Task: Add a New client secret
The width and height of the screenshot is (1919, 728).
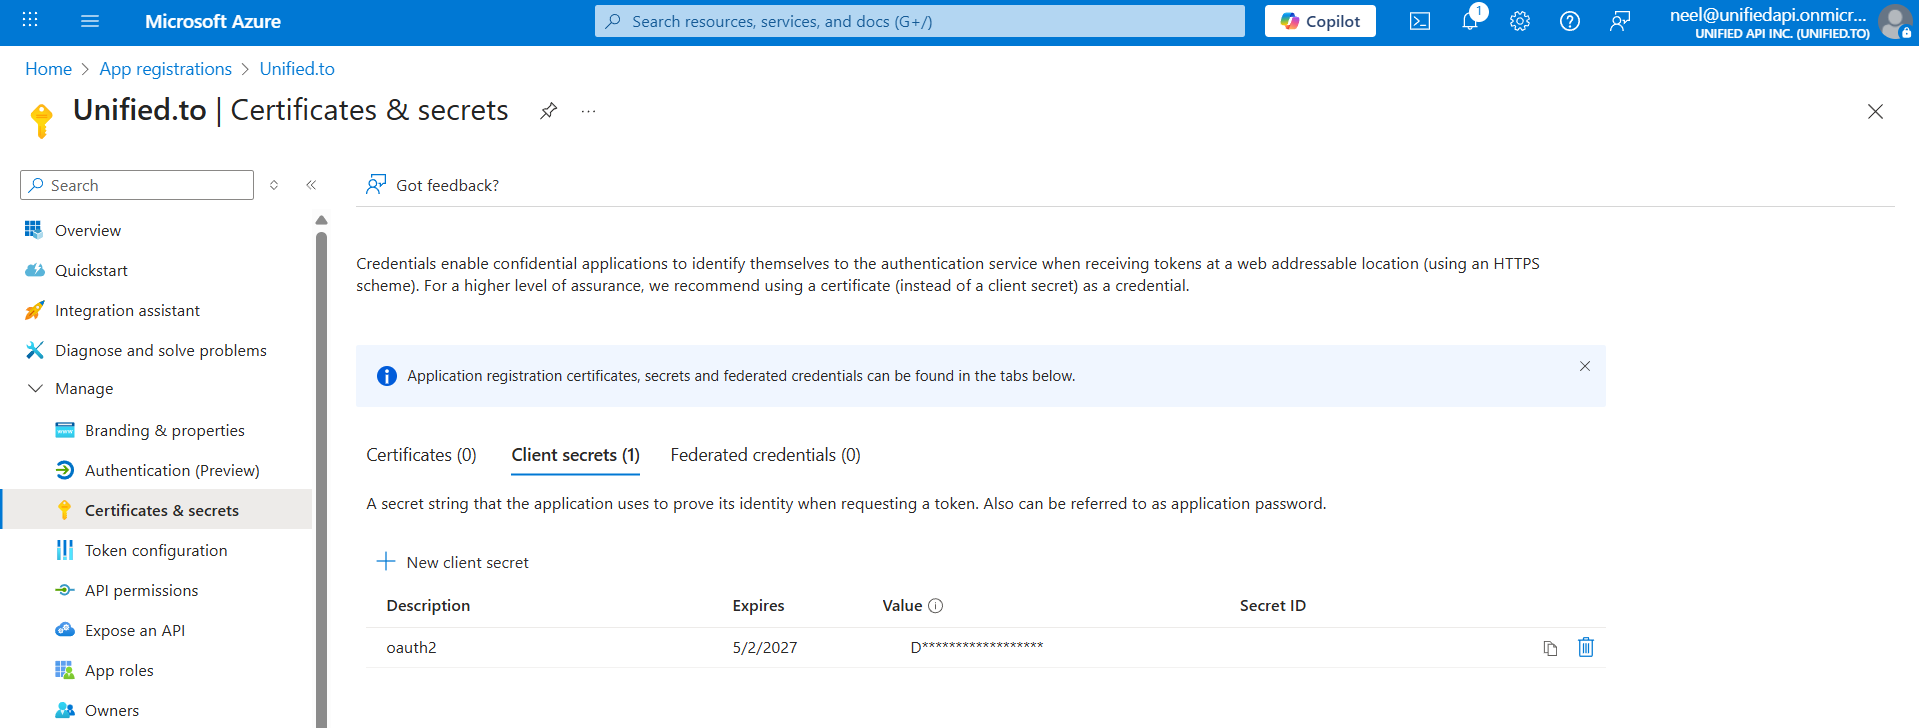Action: click(453, 562)
